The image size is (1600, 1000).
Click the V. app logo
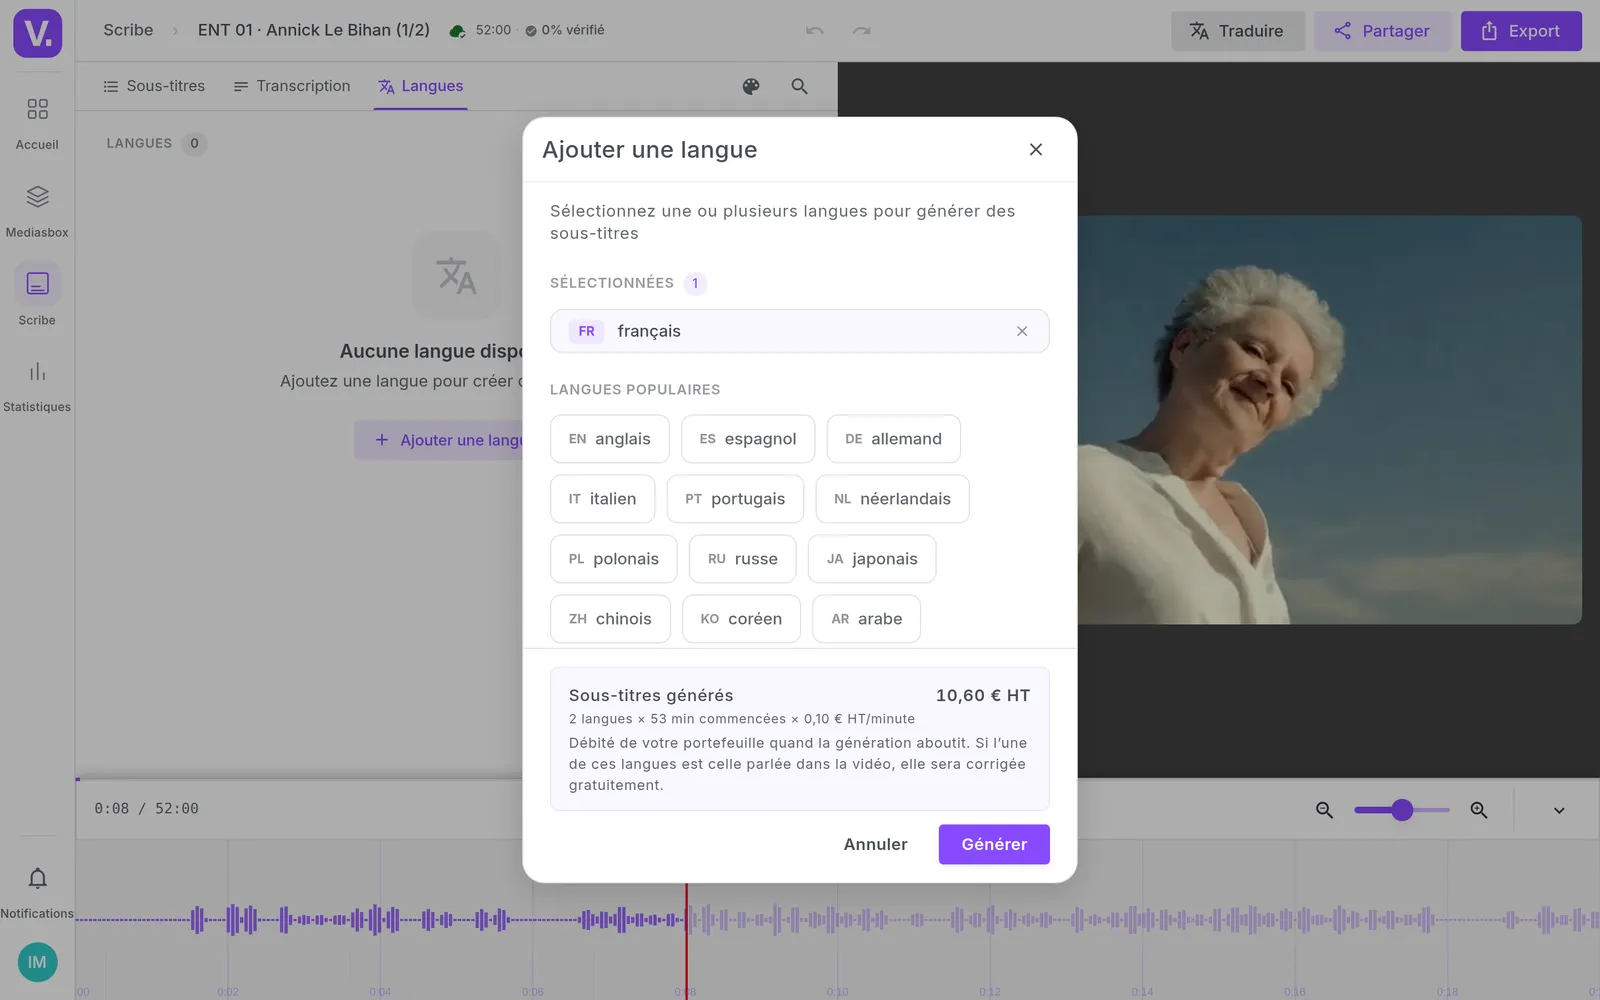38,33
